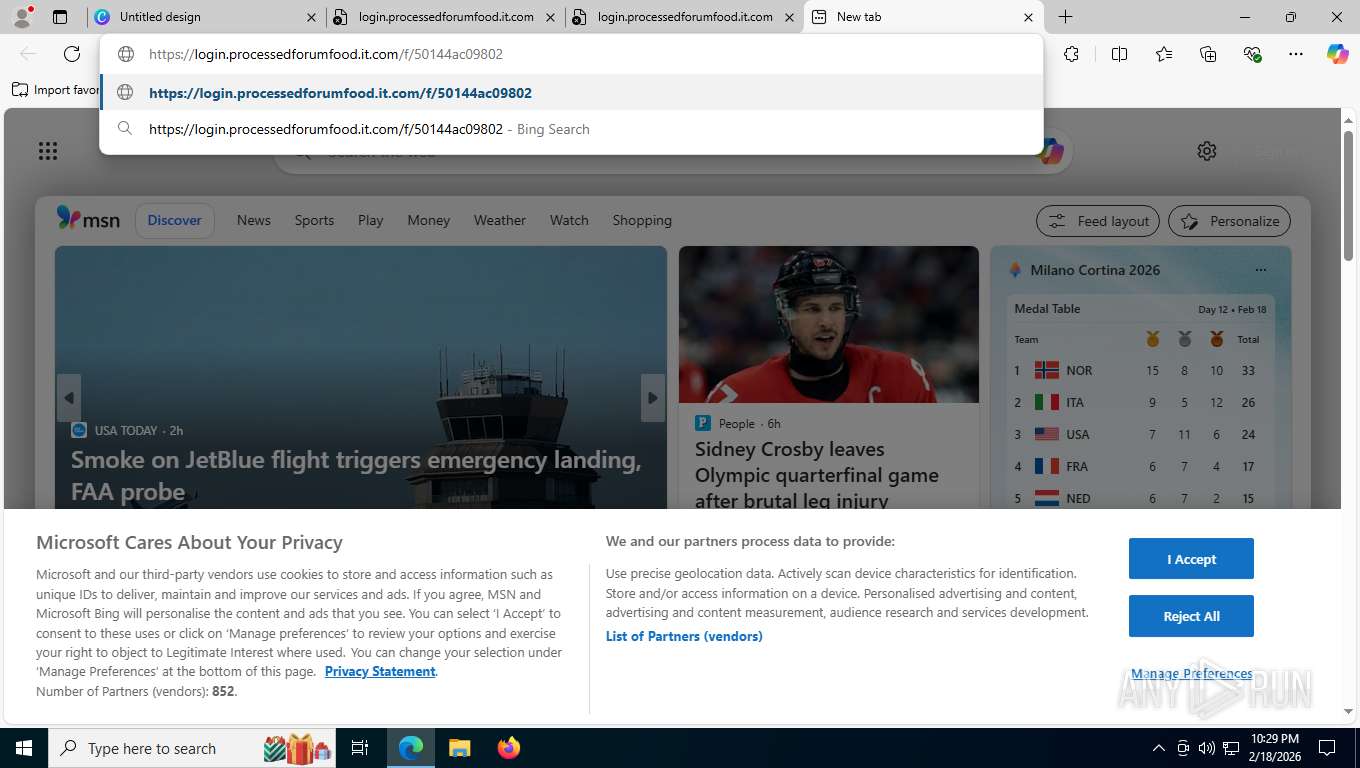The width and height of the screenshot is (1360, 768).
Task: Open a new browser tab
Action: 1066,17
